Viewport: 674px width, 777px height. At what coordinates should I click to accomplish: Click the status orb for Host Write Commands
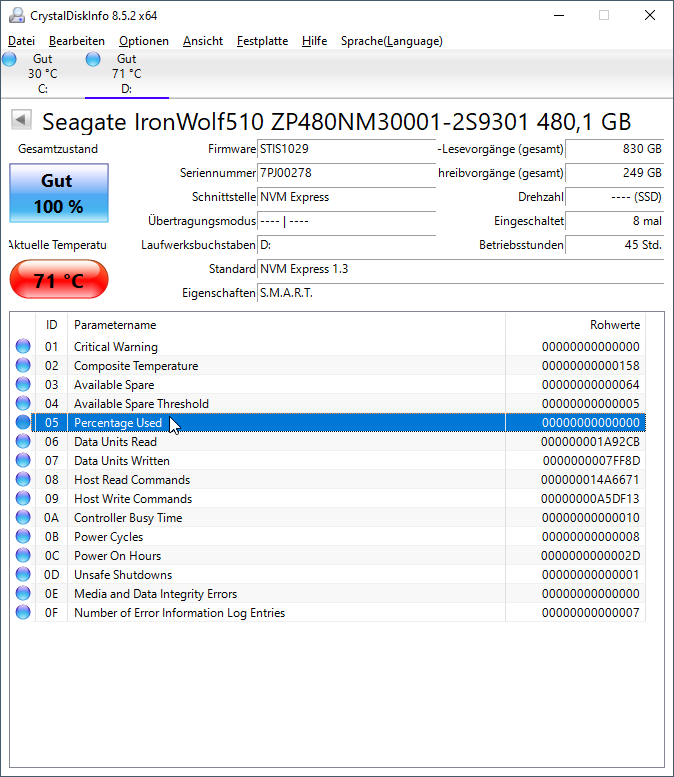point(23,498)
